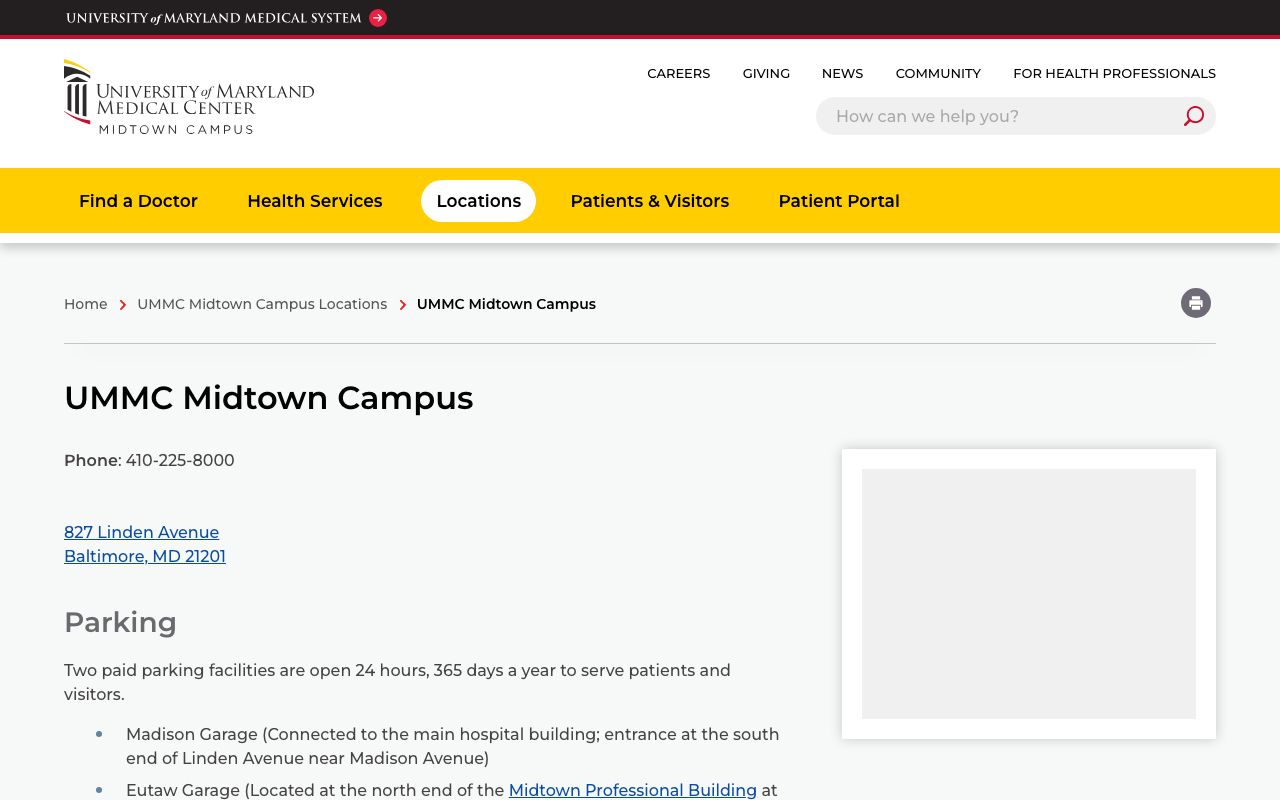Click the print page icon
Screen dimensions: 1280x800
(x=1196, y=303)
